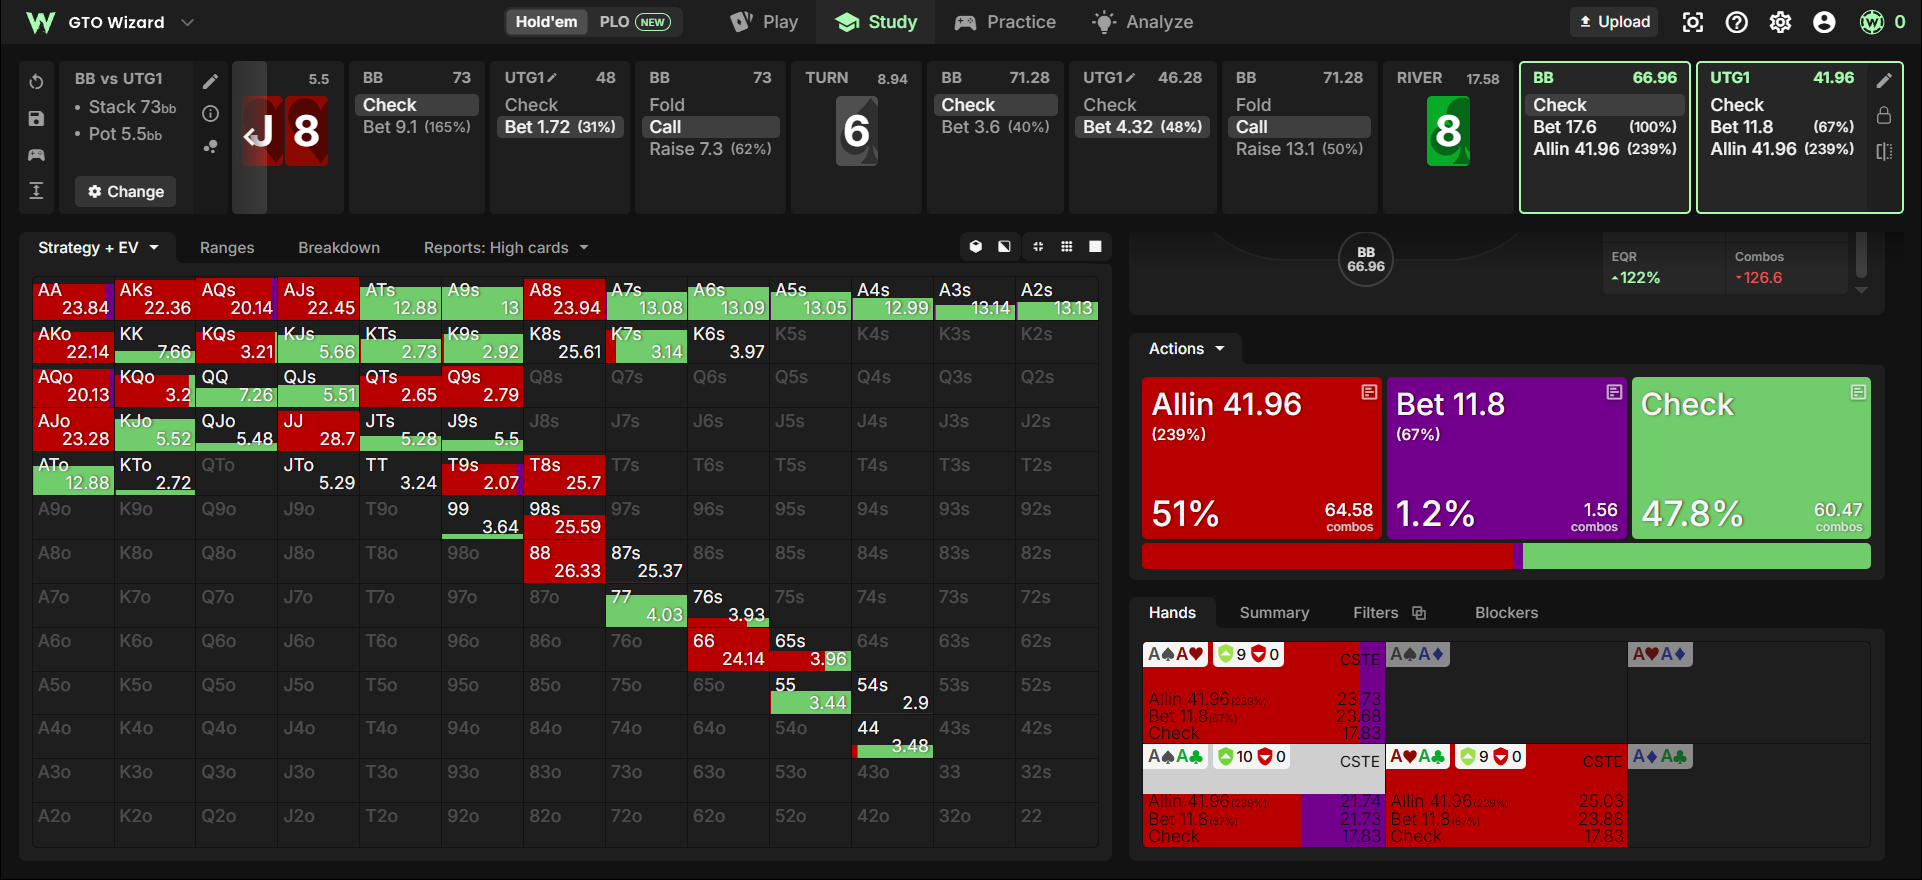
Task: Open the help question mark icon
Action: pos(1736,22)
